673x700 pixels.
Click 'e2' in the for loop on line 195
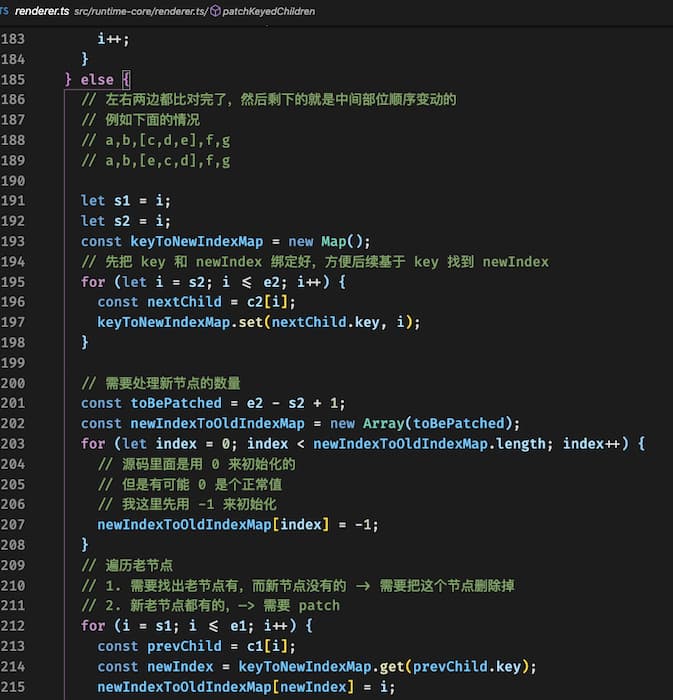click(271, 282)
